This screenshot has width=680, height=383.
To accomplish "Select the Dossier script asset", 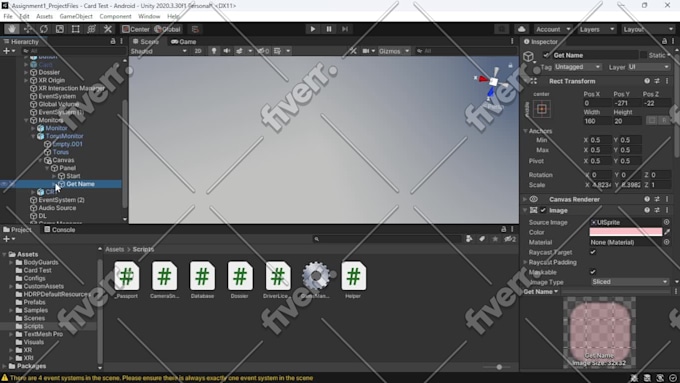I will (240, 280).
